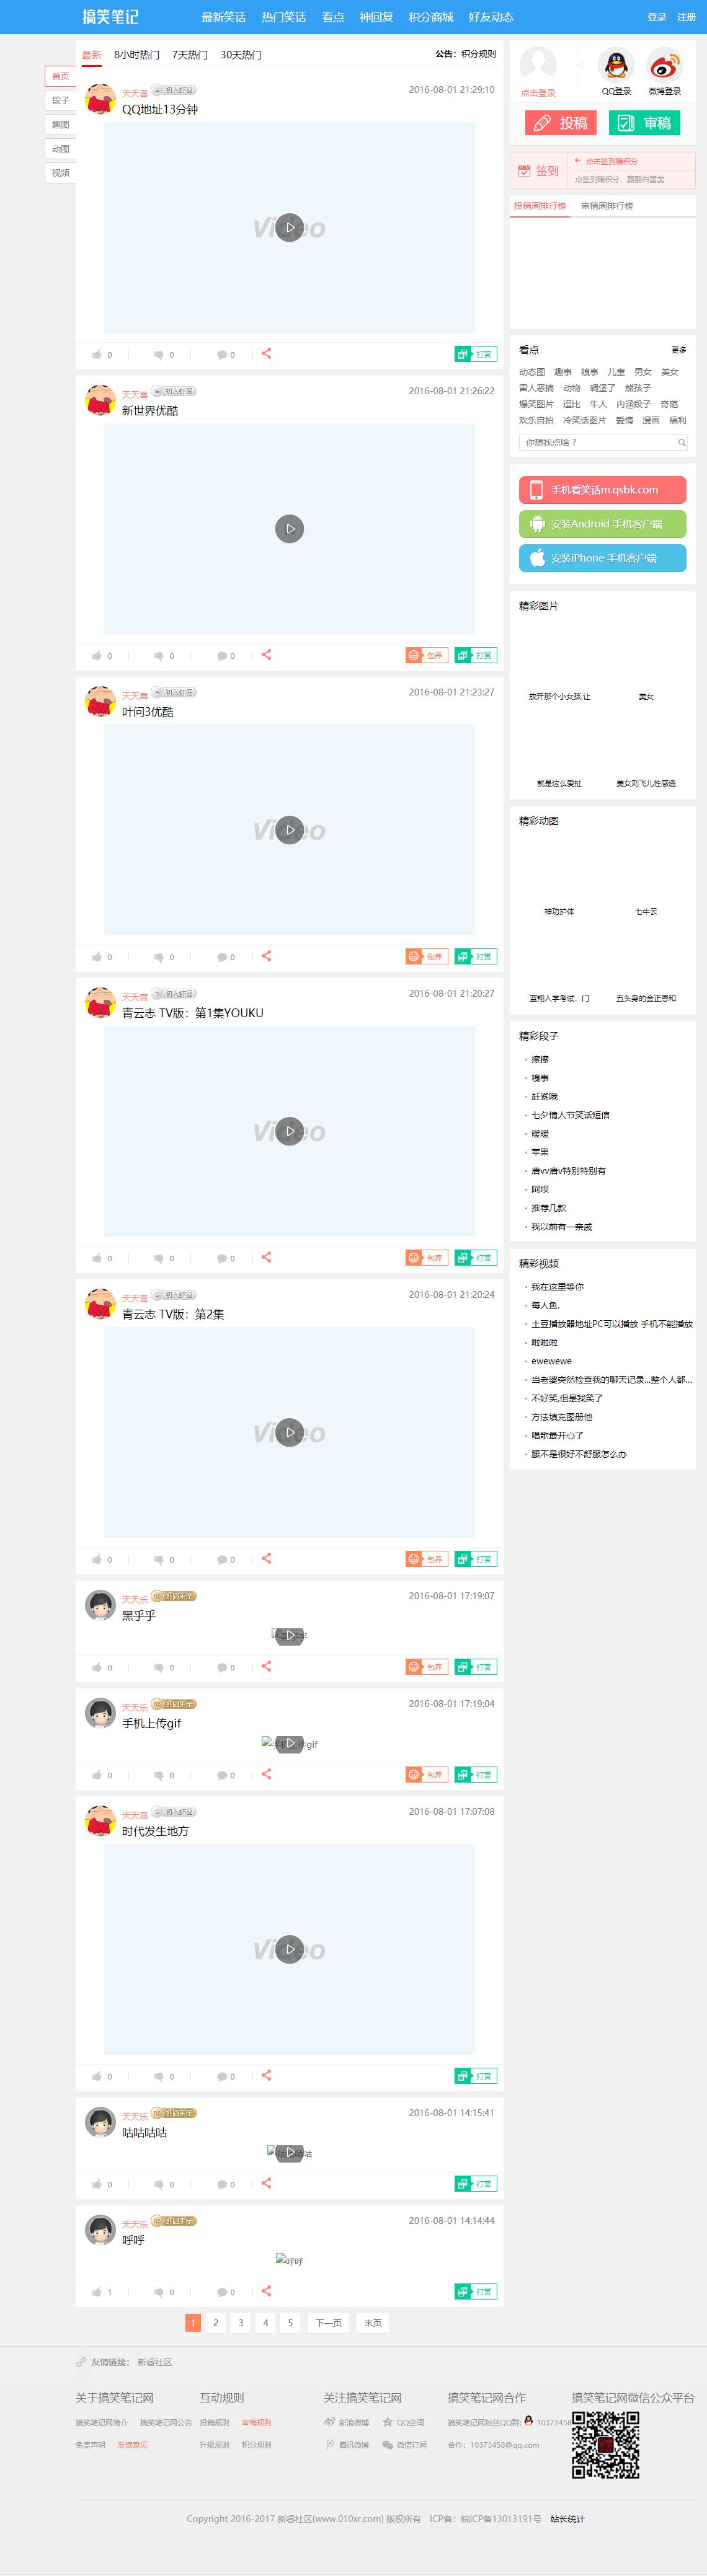Open comments on the 叶问3优酷 post

click(x=222, y=957)
